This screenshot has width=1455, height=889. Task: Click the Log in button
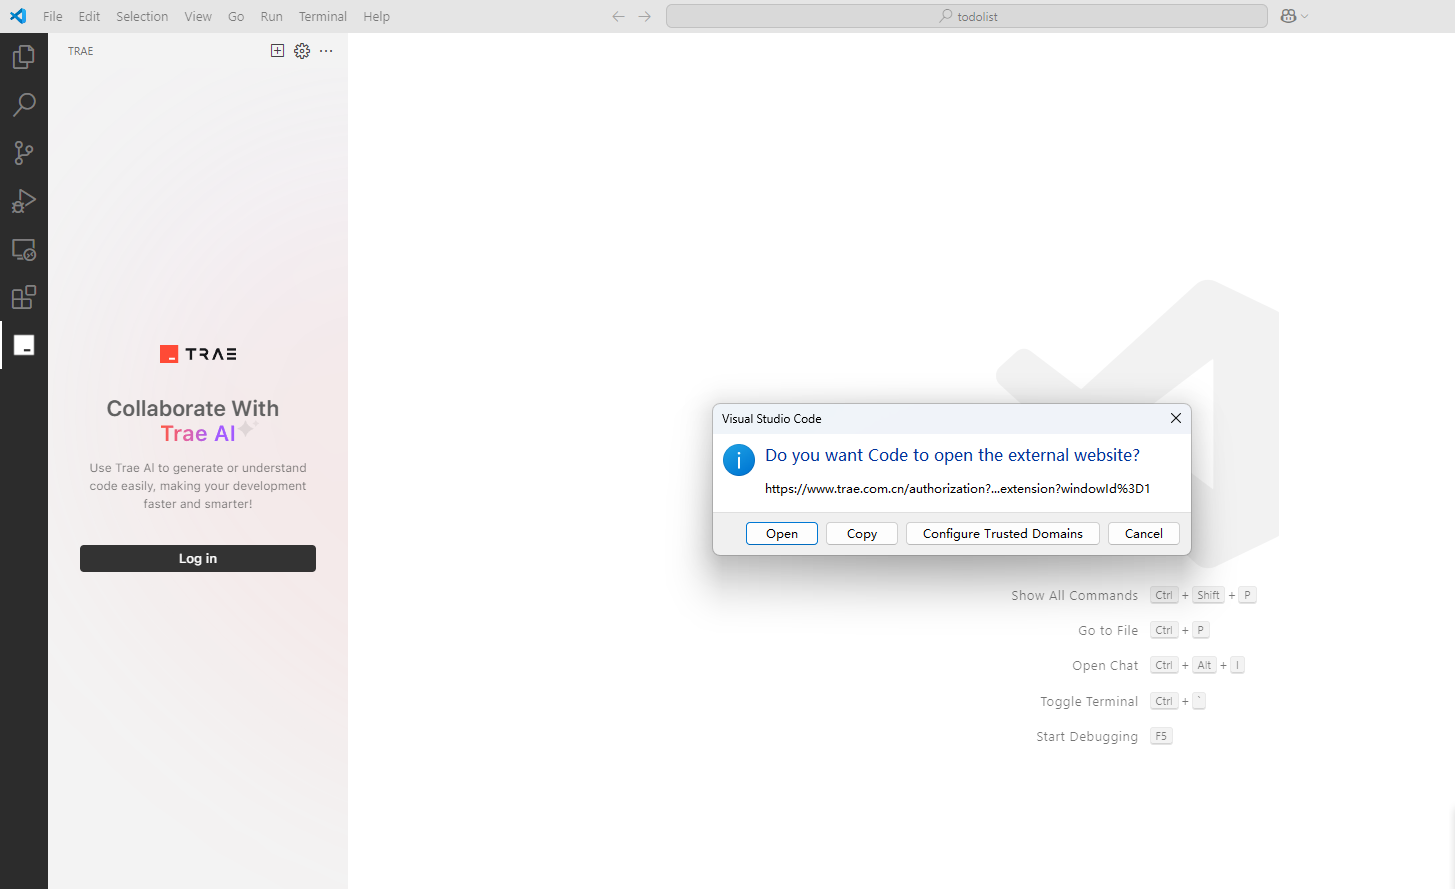coord(198,559)
